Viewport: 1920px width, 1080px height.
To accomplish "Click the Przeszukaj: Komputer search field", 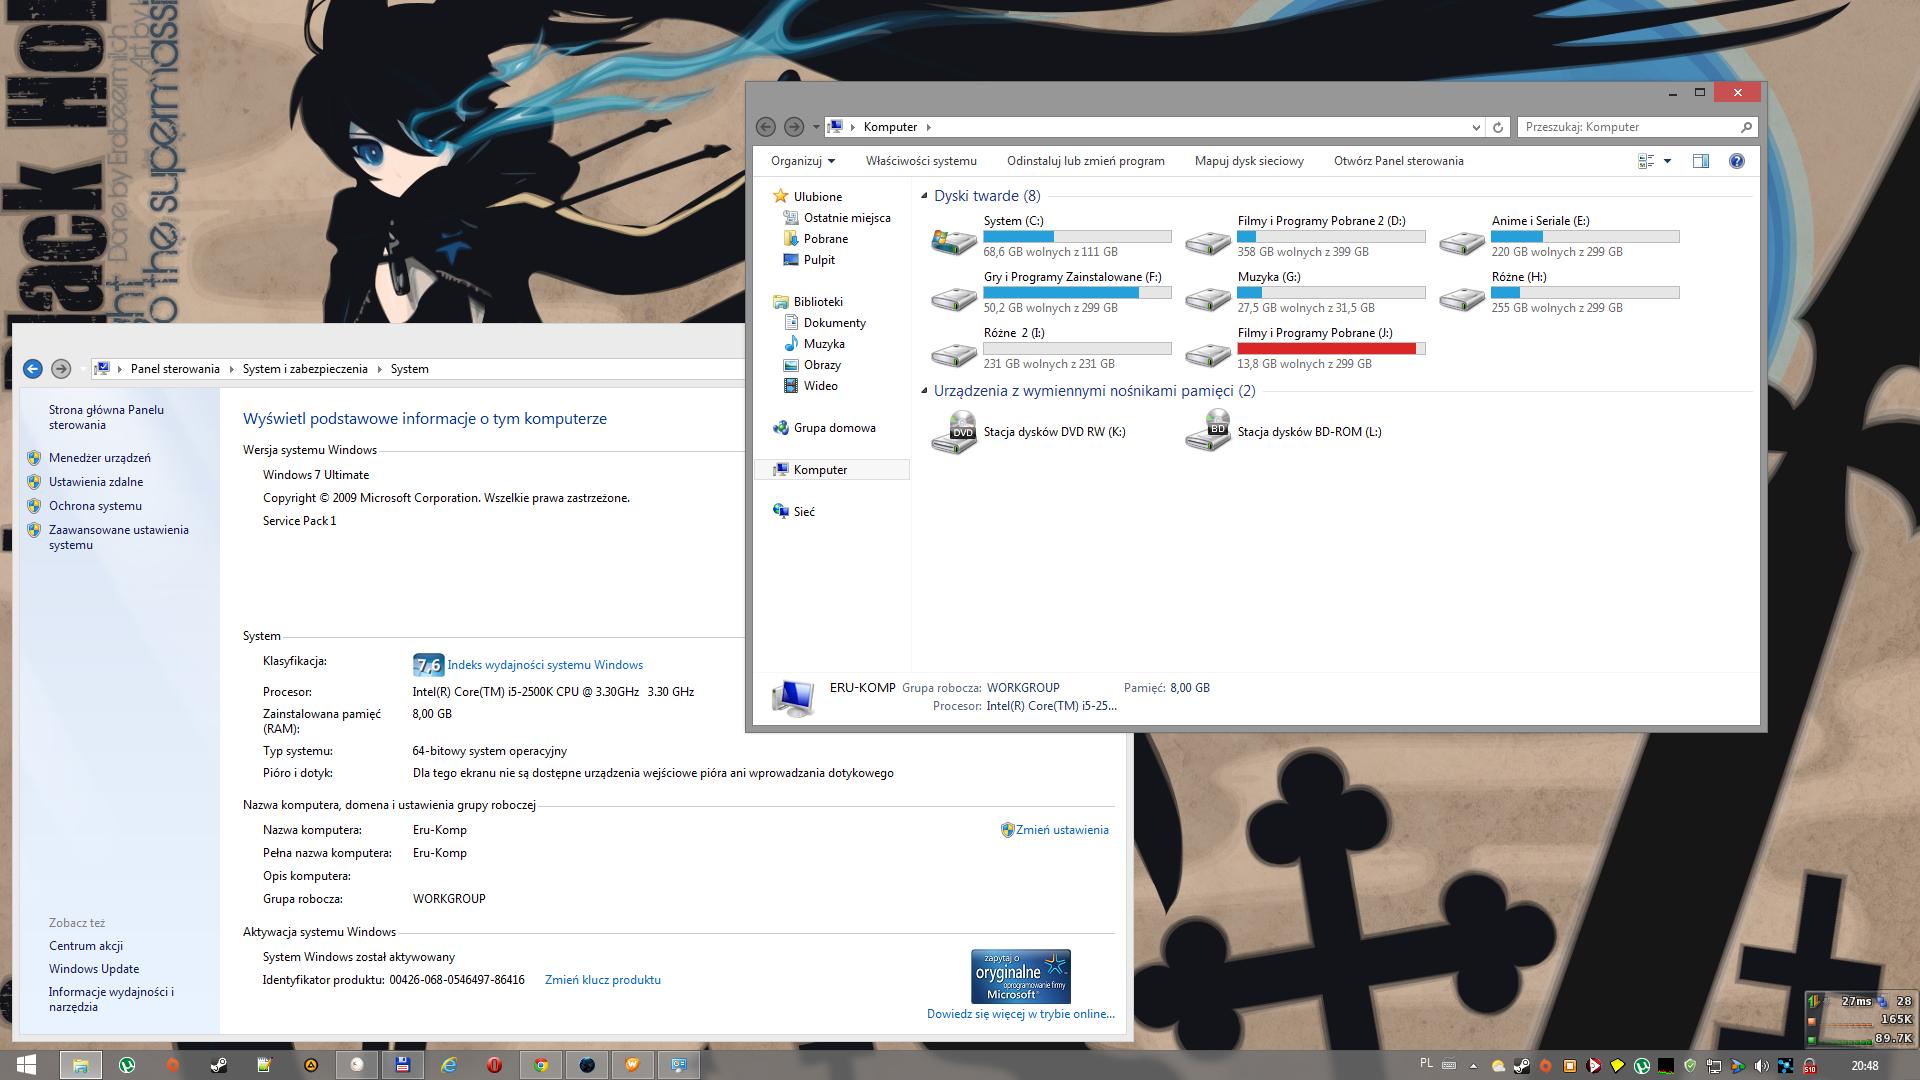I will [x=1628, y=127].
